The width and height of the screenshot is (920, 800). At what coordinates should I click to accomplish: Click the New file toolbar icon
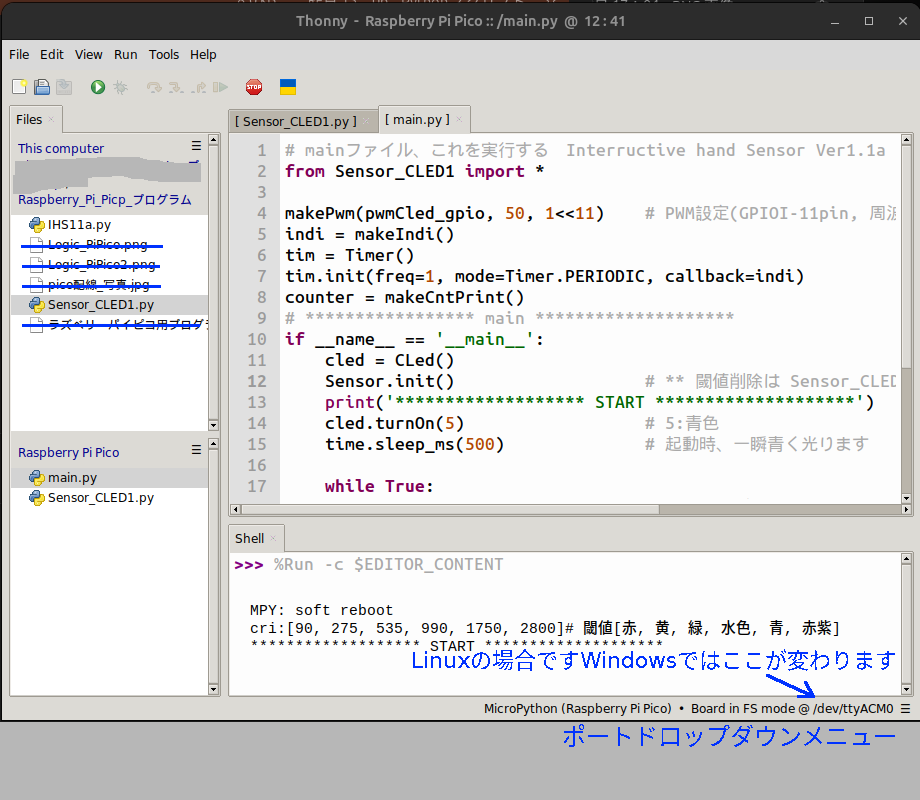point(20,87)
